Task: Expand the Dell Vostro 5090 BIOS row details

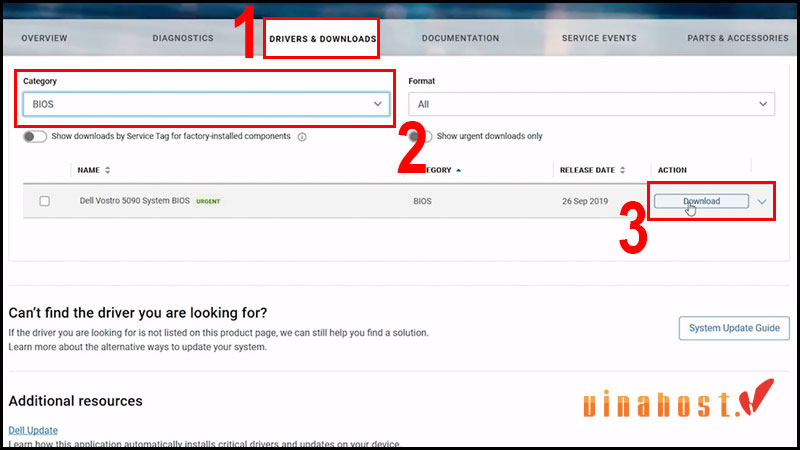Action: [762, 202]
